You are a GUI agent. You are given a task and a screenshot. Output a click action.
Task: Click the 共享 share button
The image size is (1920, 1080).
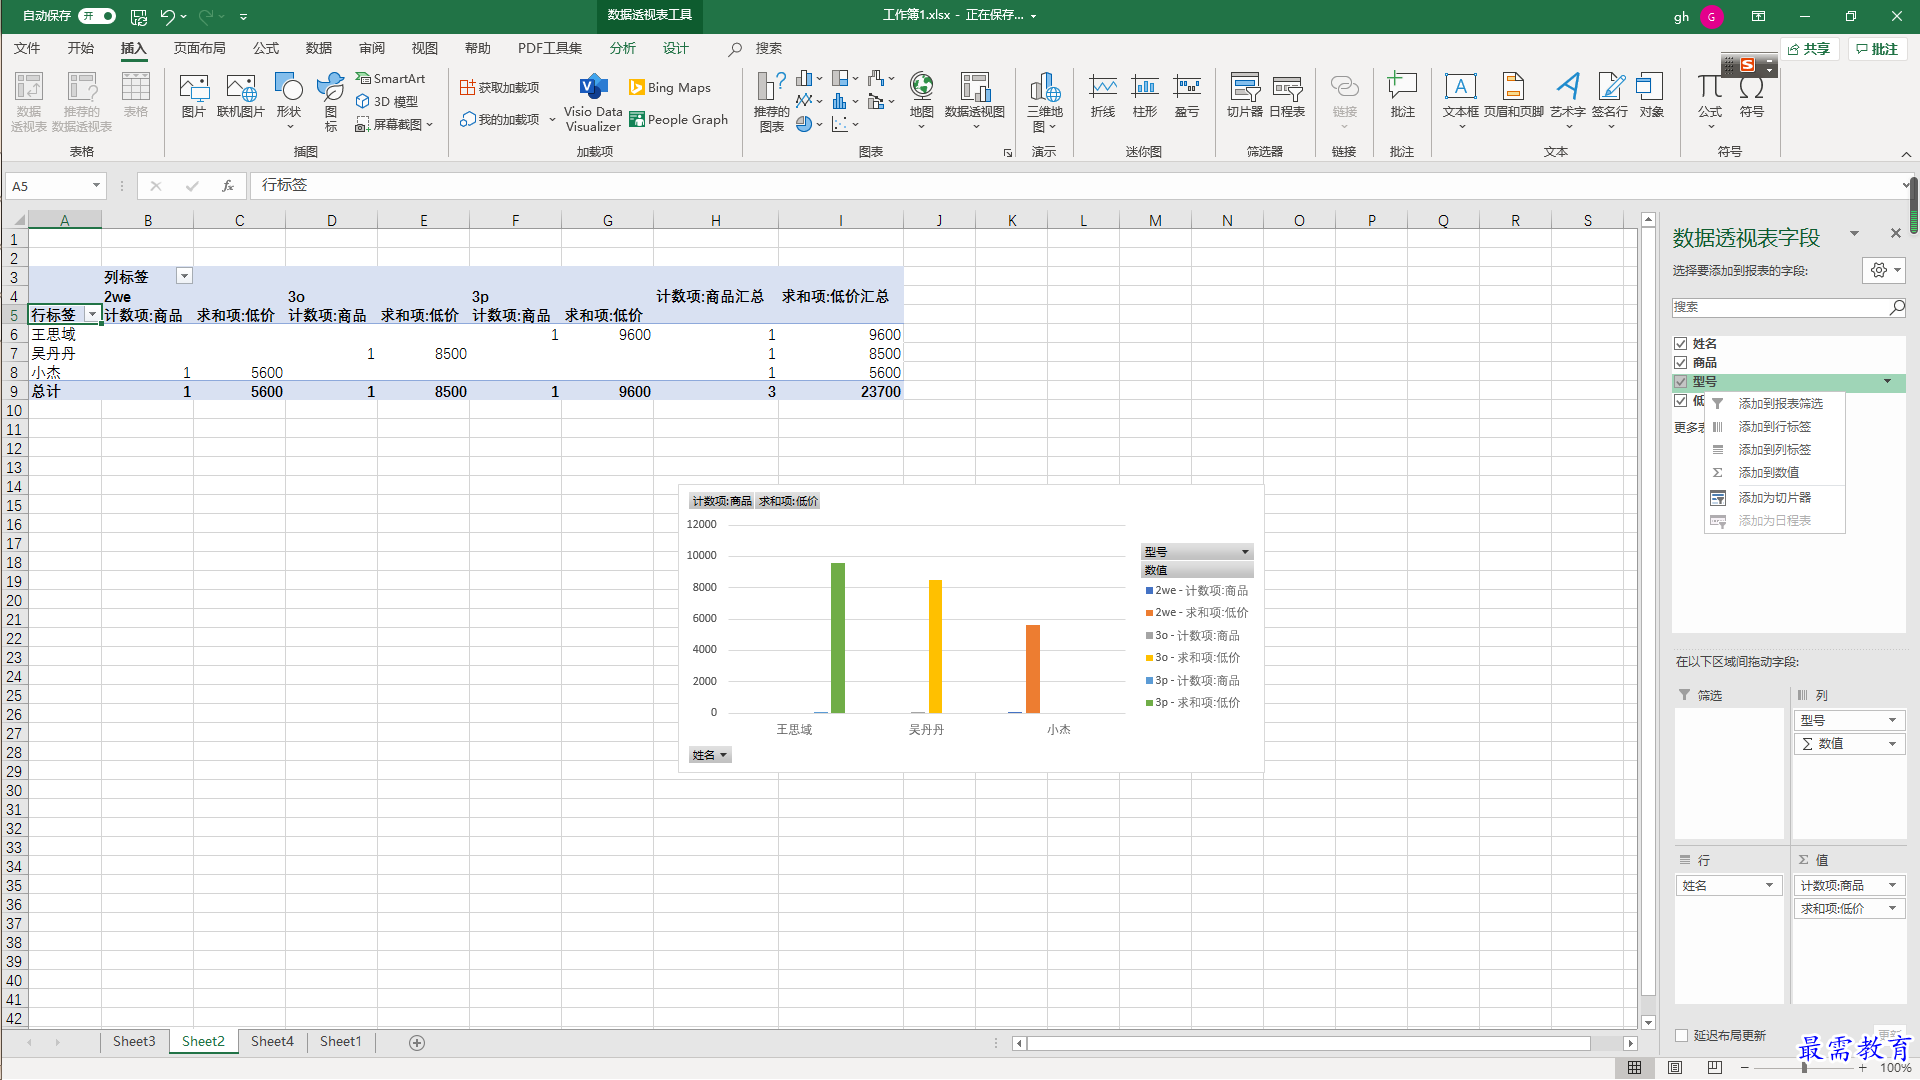(1809, 49)
